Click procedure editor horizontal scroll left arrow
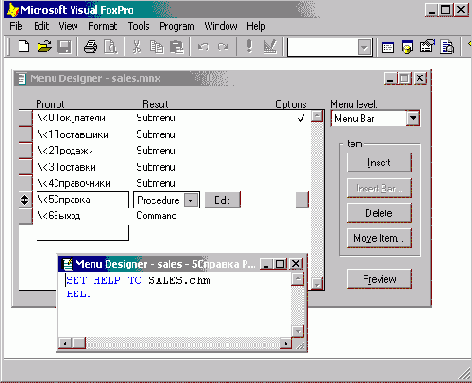This screenshot has width=472, height=383. [x=65, y=343]
